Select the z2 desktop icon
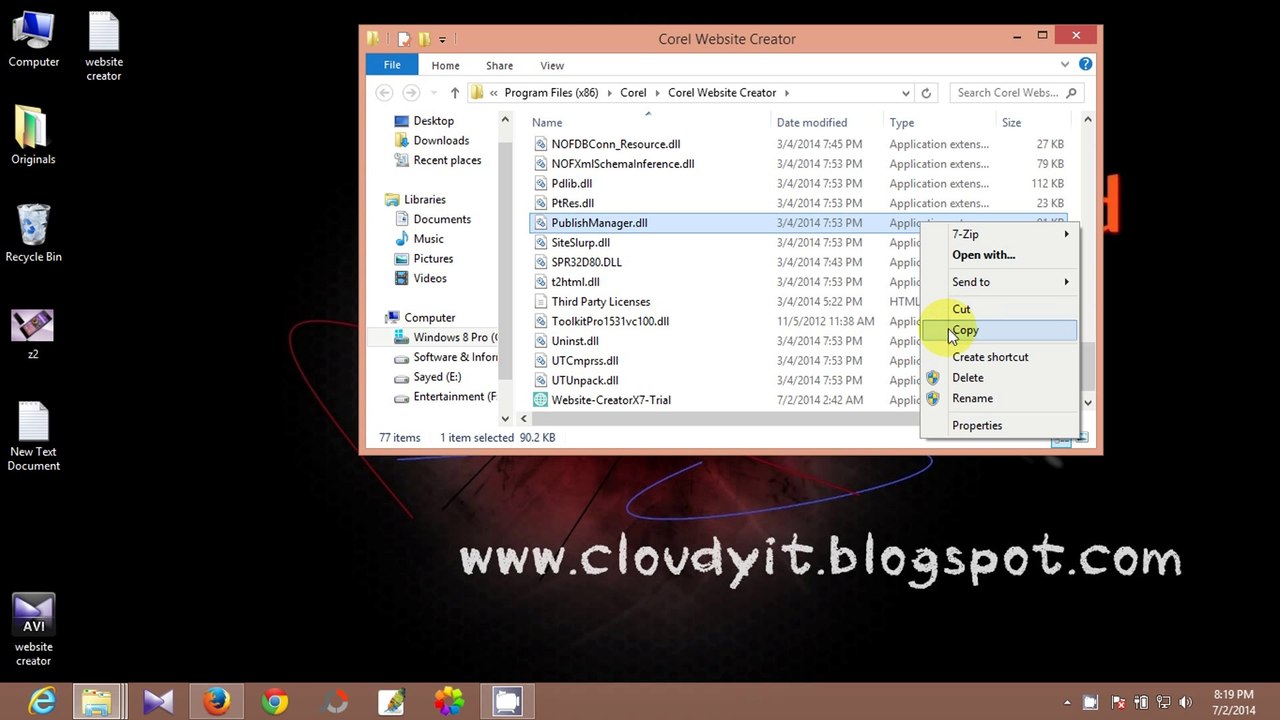The image size is (1280, 720). click(x=33, y=334)
